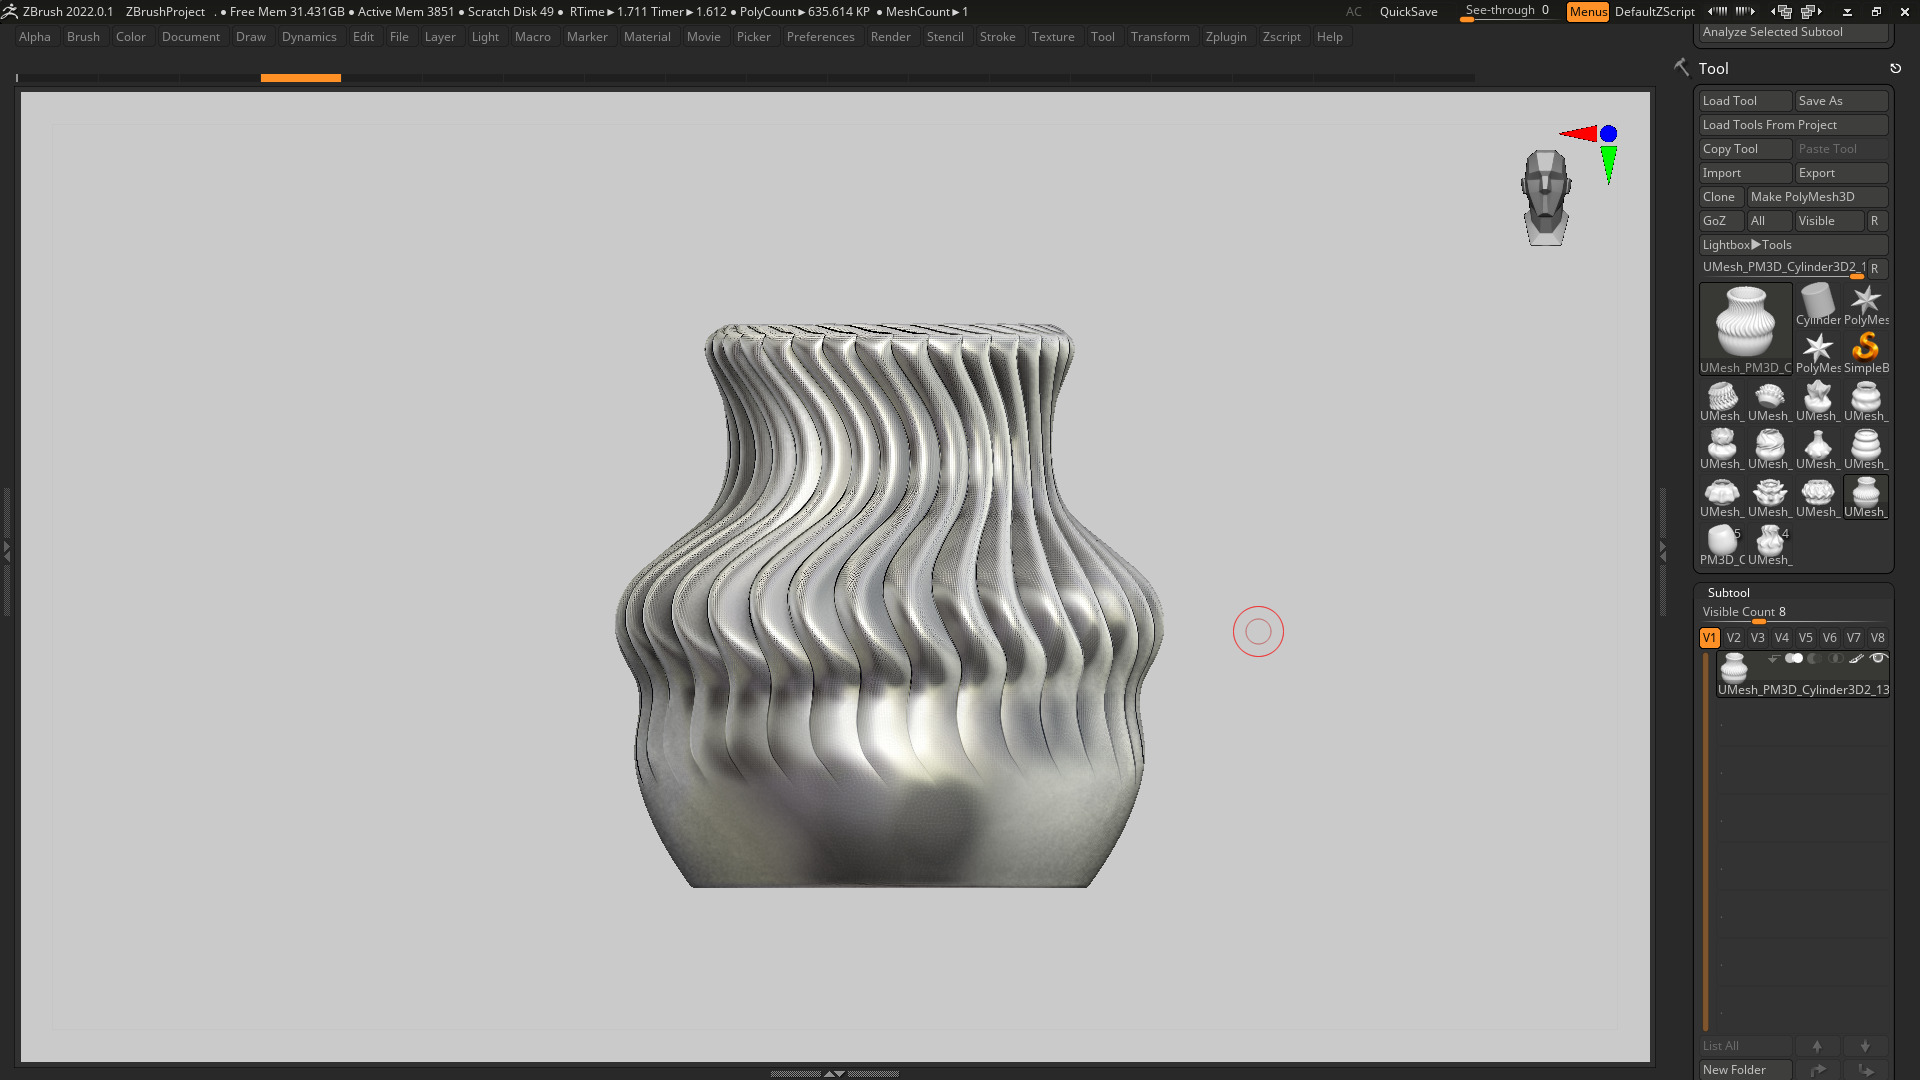Click the down-right arrow beside New Folder
This screenshot has height=1080, width=1920.
click(x=1865, y=1070)
